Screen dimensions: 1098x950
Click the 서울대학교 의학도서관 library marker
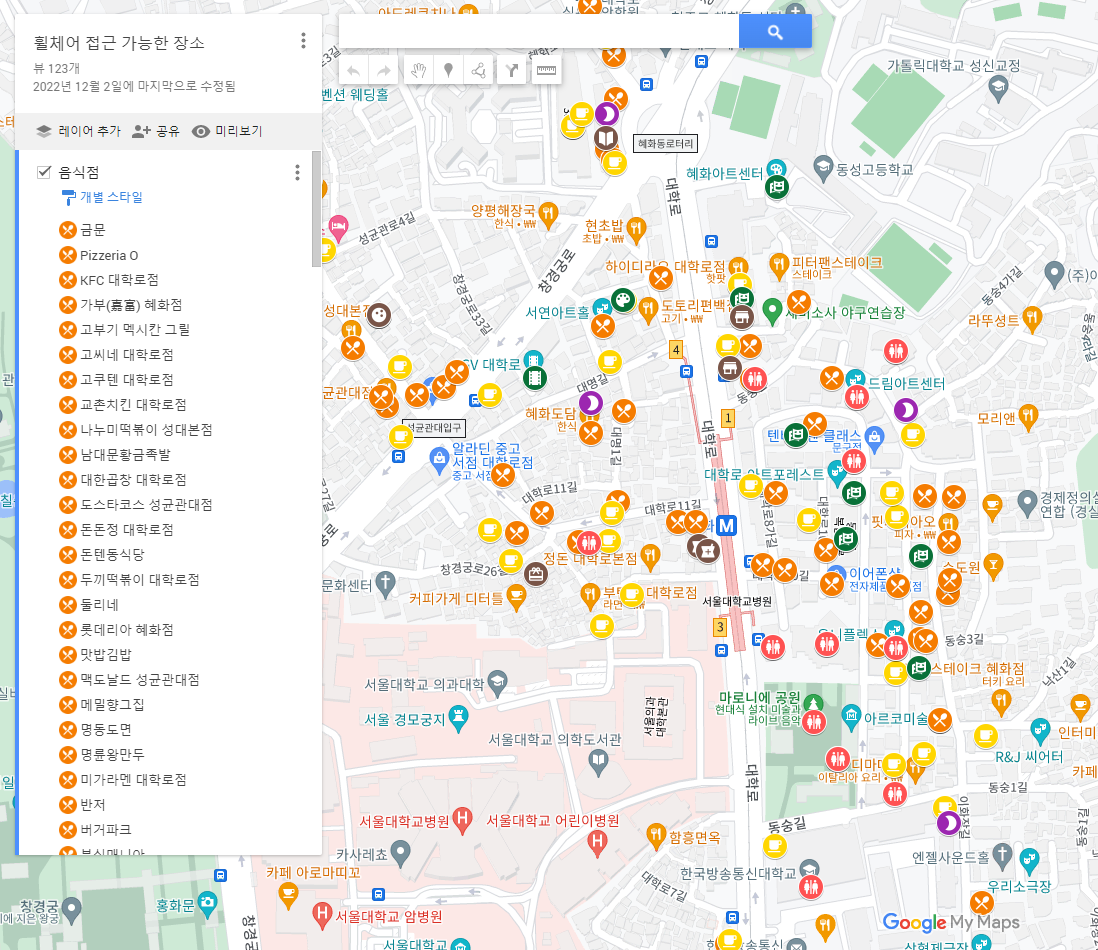[x=598, y=762]
